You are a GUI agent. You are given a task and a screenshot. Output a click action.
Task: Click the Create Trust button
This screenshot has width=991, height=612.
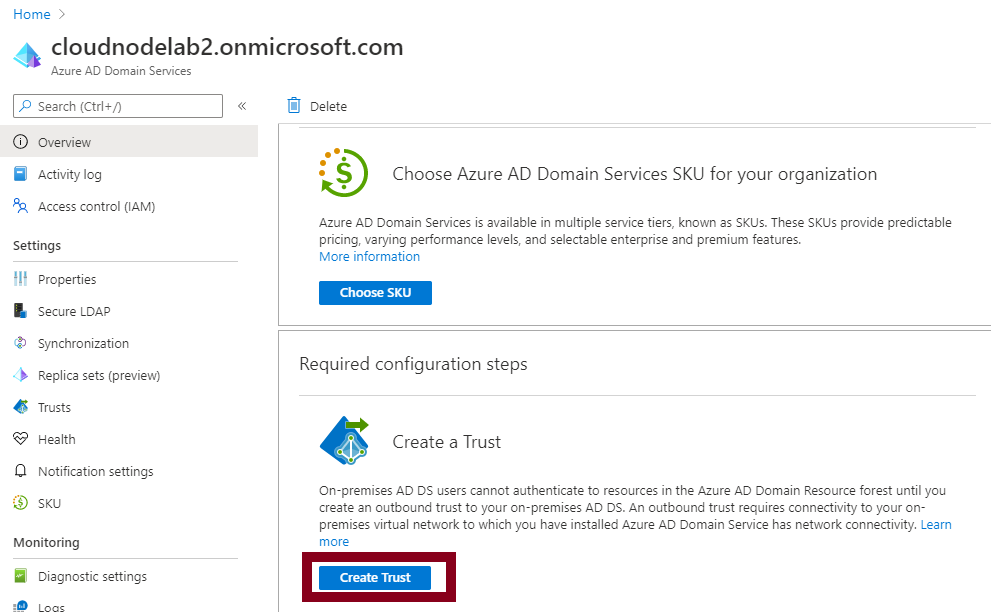click(375, 577)
